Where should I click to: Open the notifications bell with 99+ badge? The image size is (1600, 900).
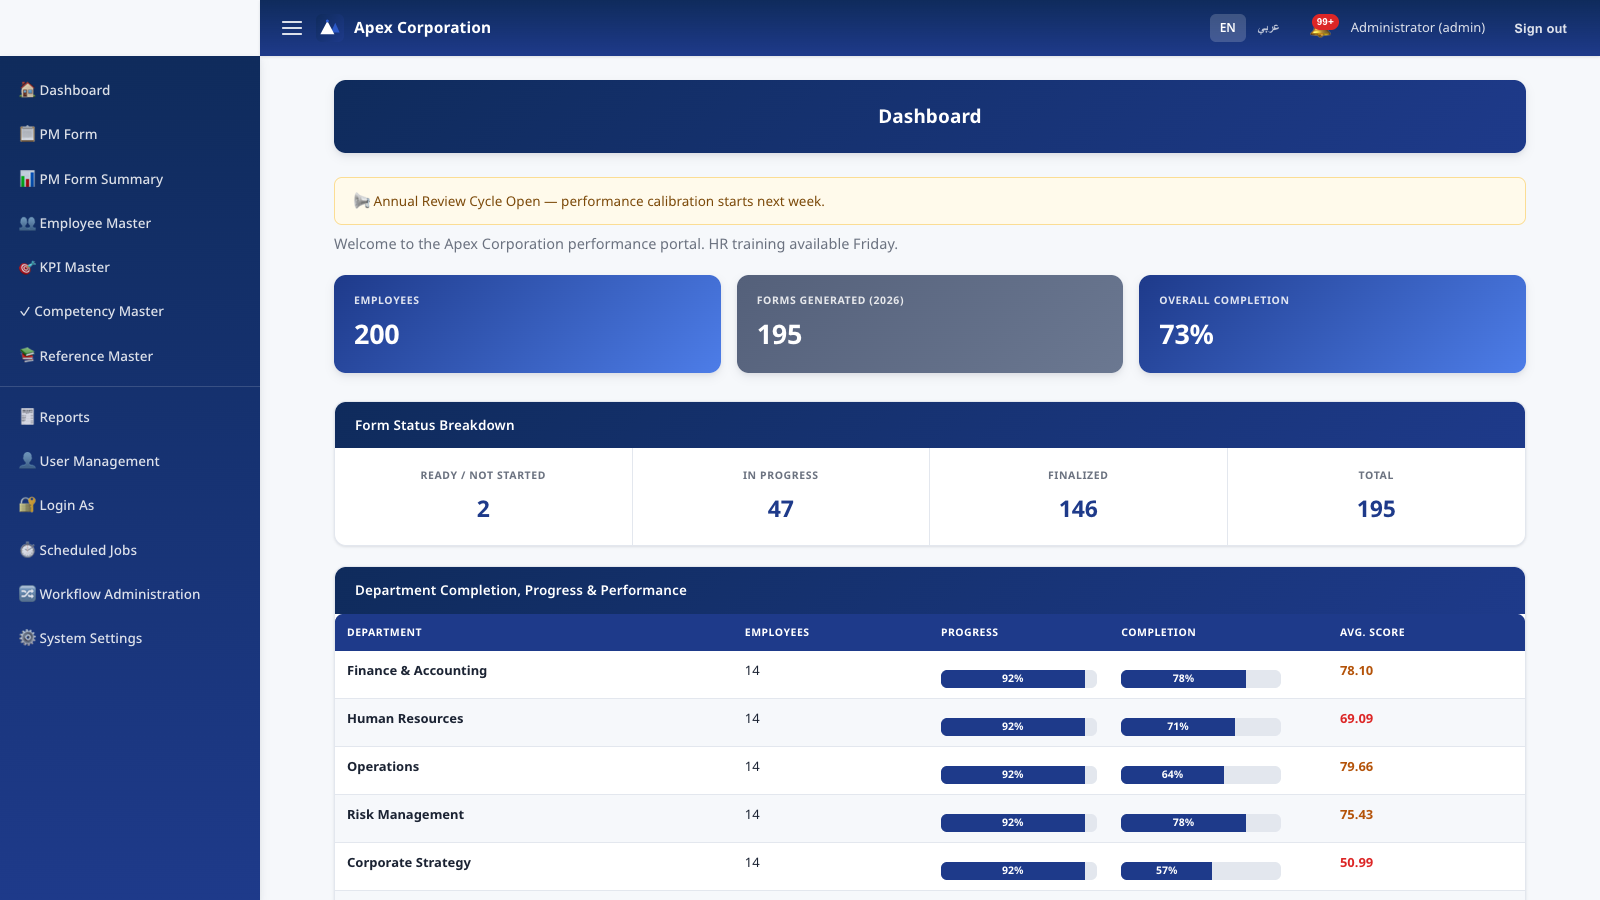click(x=1322, y=27)
